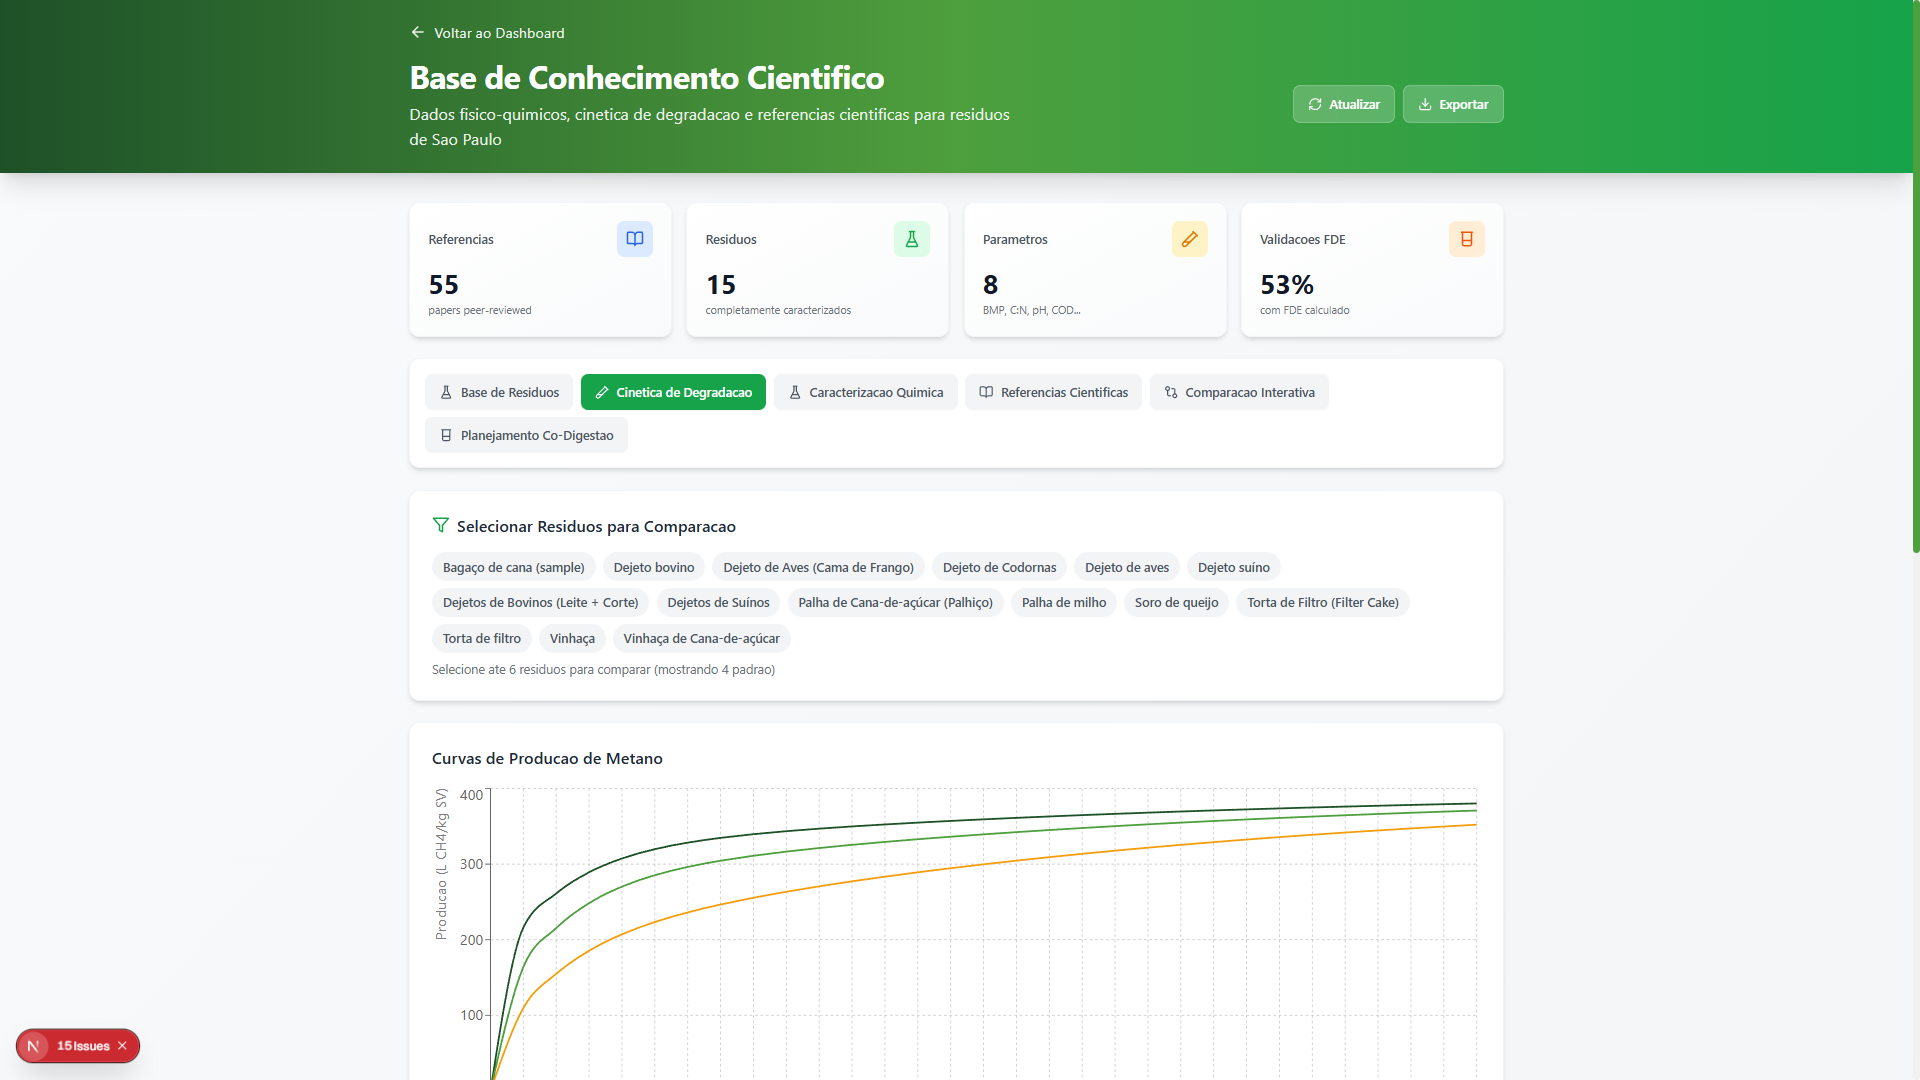Click the flask icon on Residuos card
Viewport: 1920px width, 1080px height.
click(x=911, y=239)
